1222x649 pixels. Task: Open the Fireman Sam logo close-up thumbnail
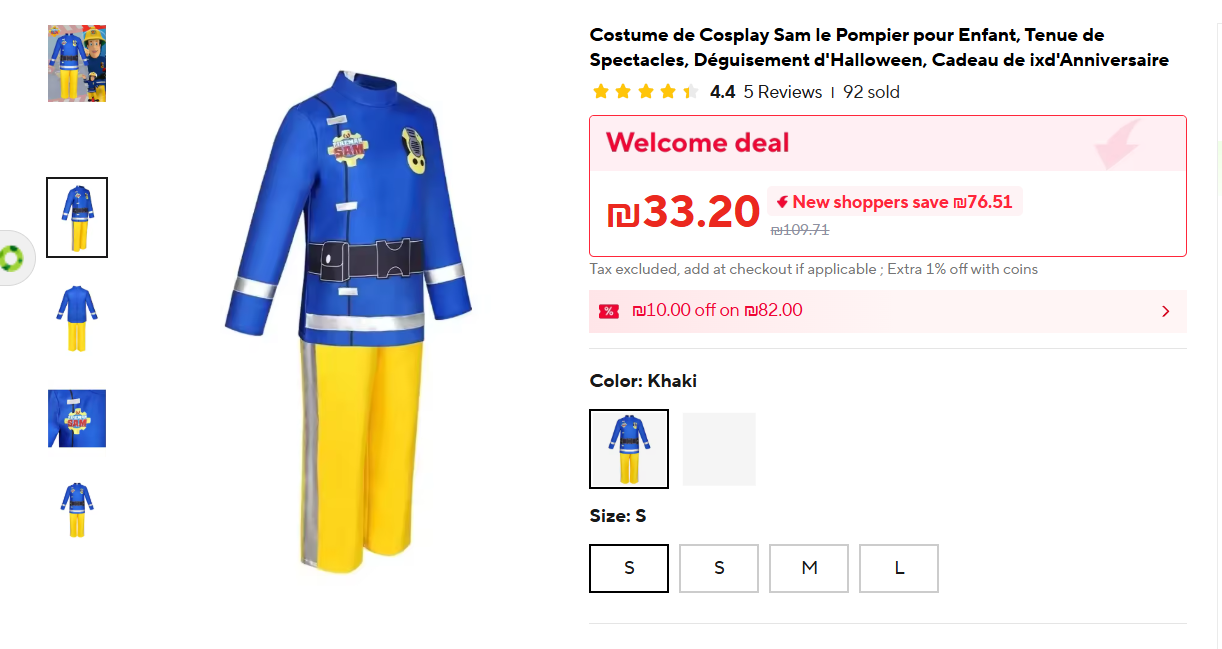77,418
